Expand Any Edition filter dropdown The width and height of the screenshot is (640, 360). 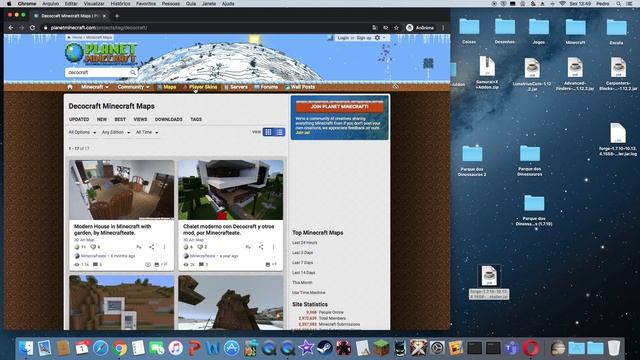pos(116,132)
